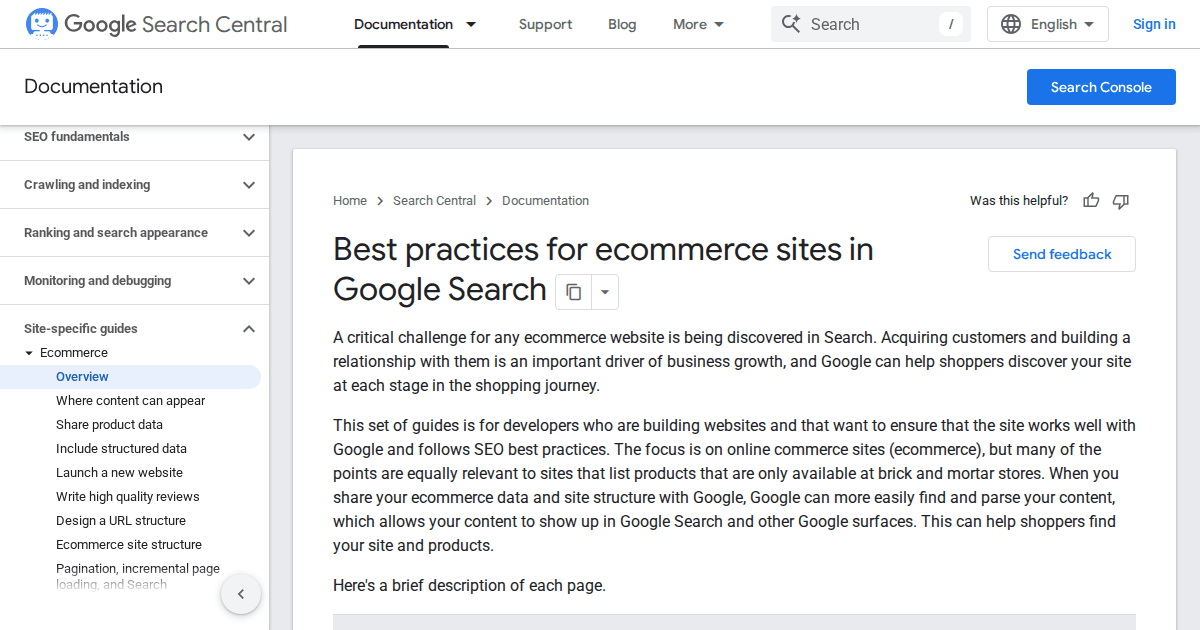Copy the page title link icon
Viewport: 1200px width, 630px height.
572,292
